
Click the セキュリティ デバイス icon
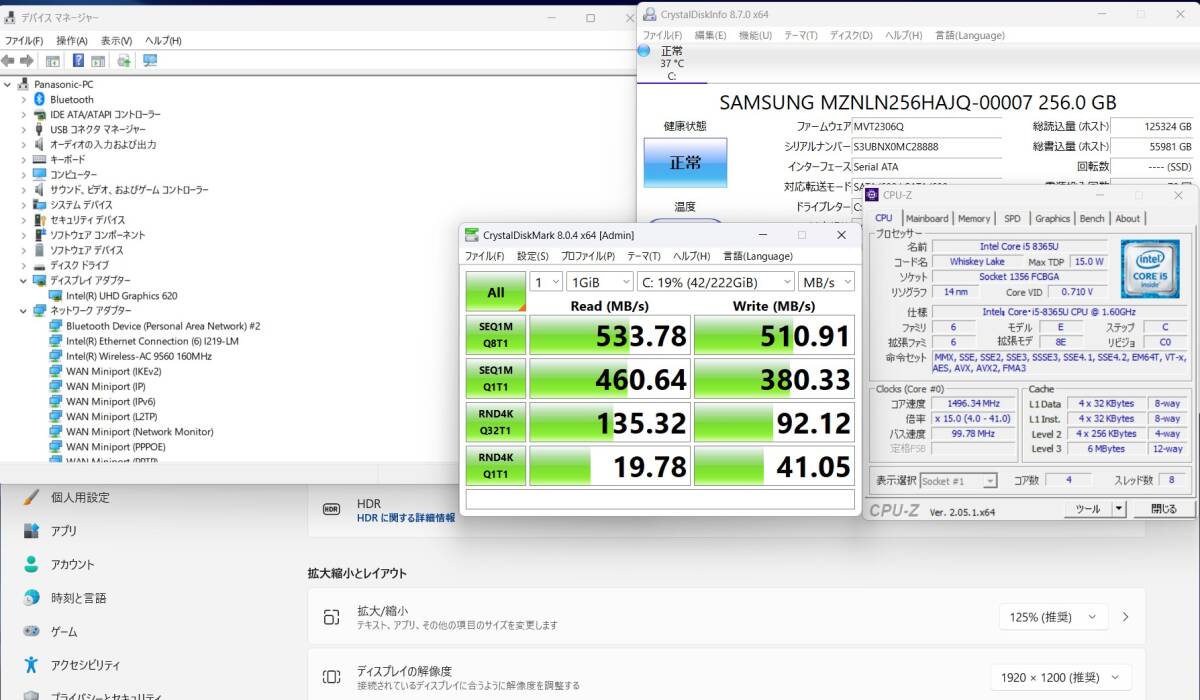[40, 220]
